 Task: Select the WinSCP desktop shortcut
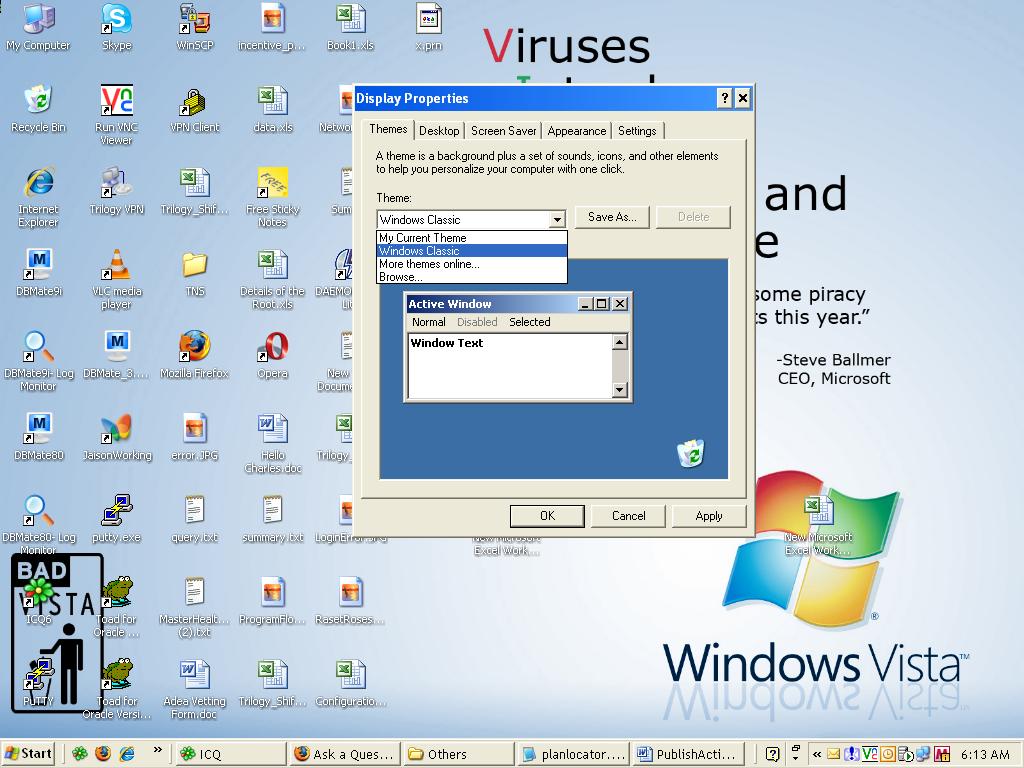click(195, 26)
